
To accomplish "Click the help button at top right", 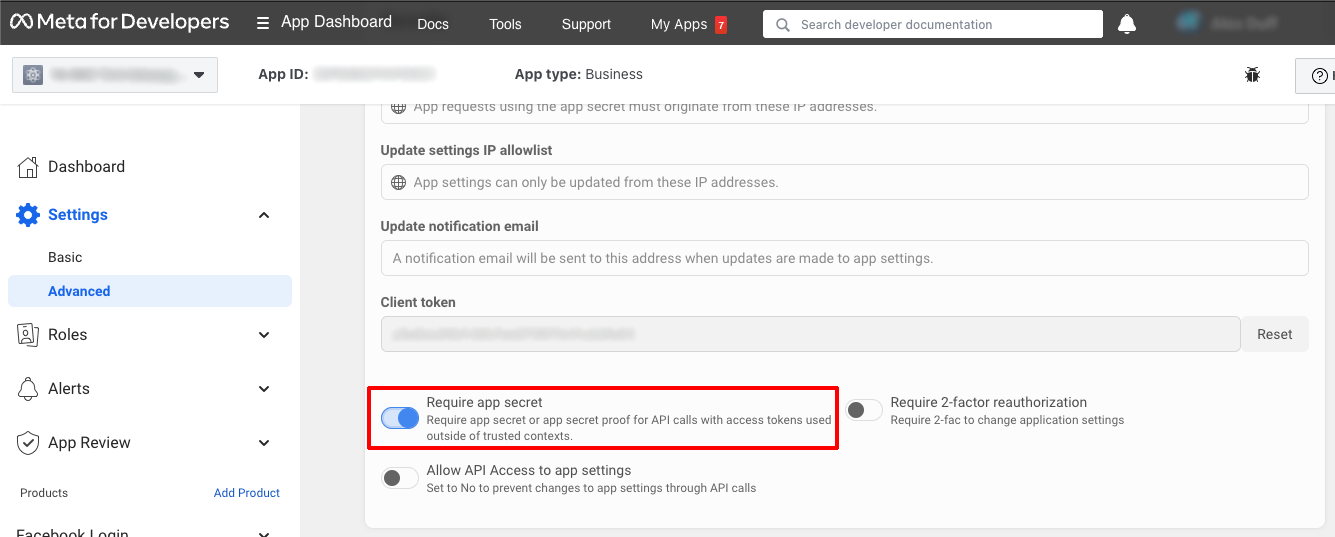I will [1316, 75].
